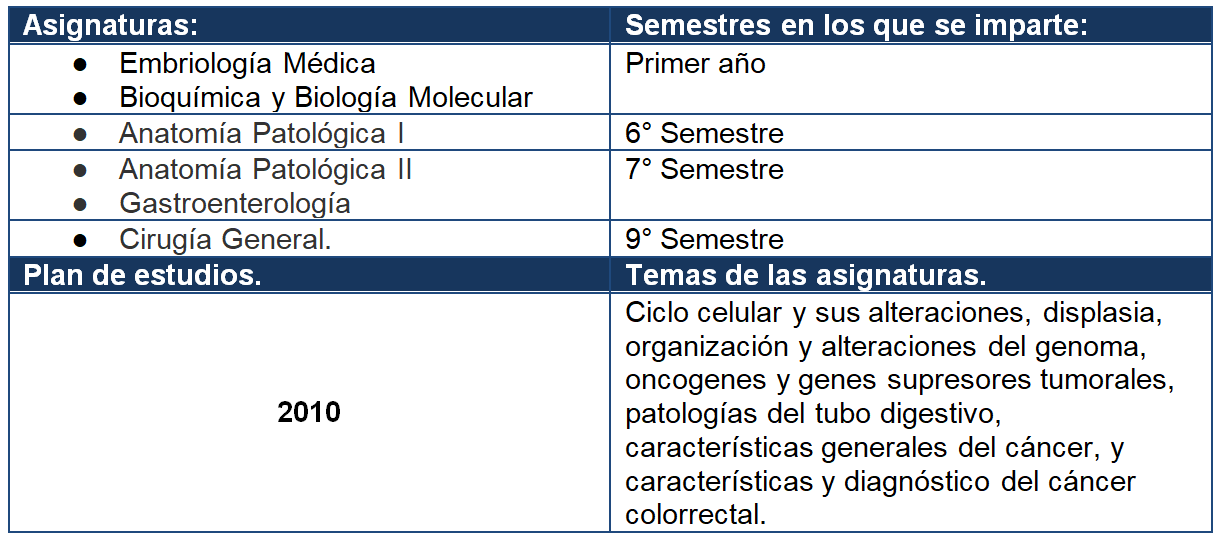Screen dimensions: 1221x540
Task: Click the "Plan de estudios." header
Action: pos(142,276)
